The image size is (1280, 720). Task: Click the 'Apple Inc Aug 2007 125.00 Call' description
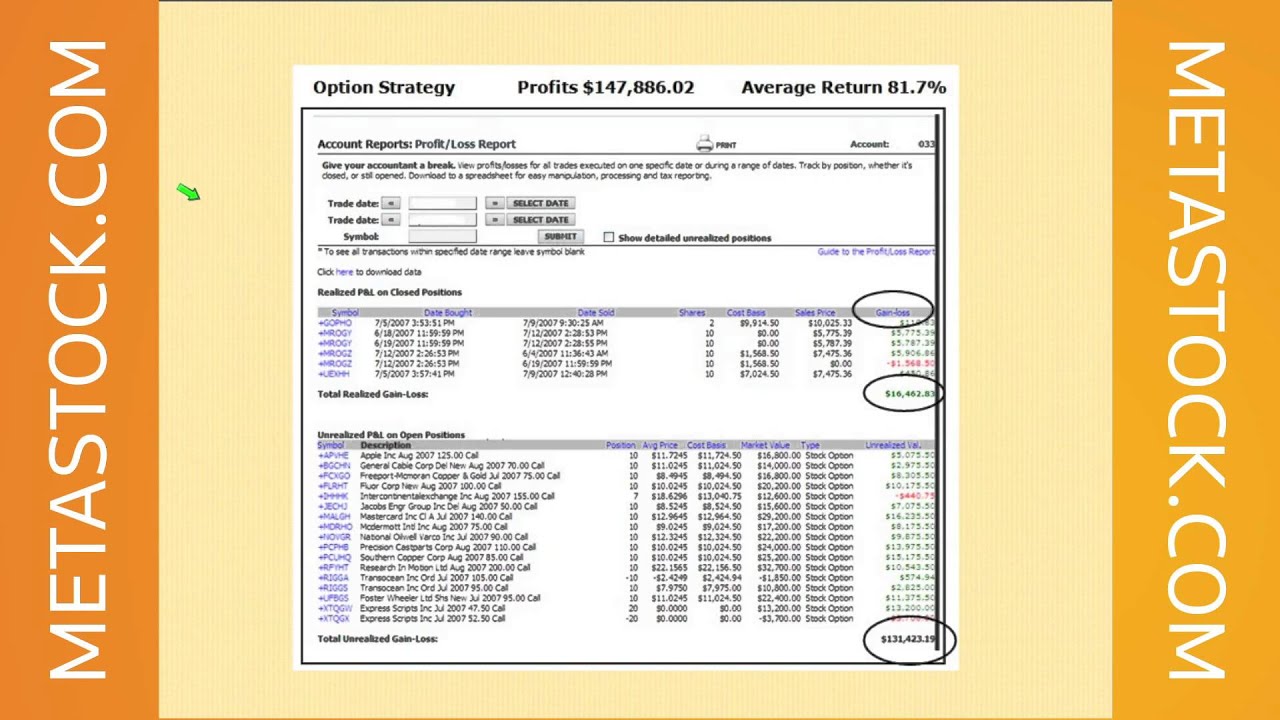419,456
